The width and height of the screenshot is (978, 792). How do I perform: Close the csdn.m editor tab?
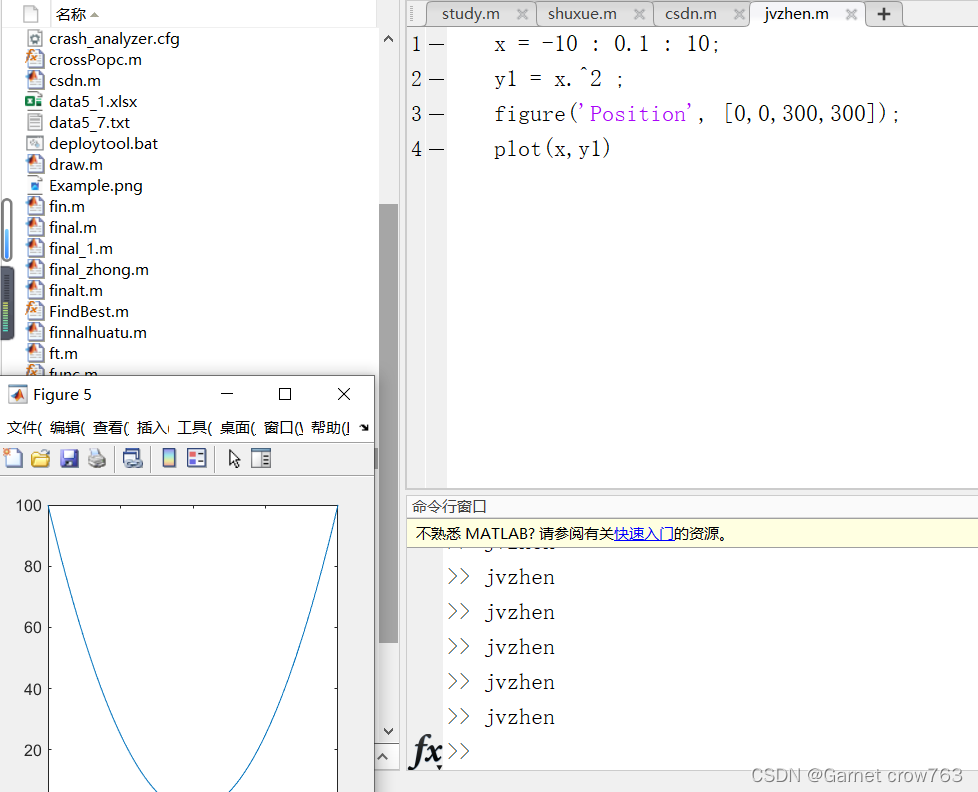[x=739, y=14]
